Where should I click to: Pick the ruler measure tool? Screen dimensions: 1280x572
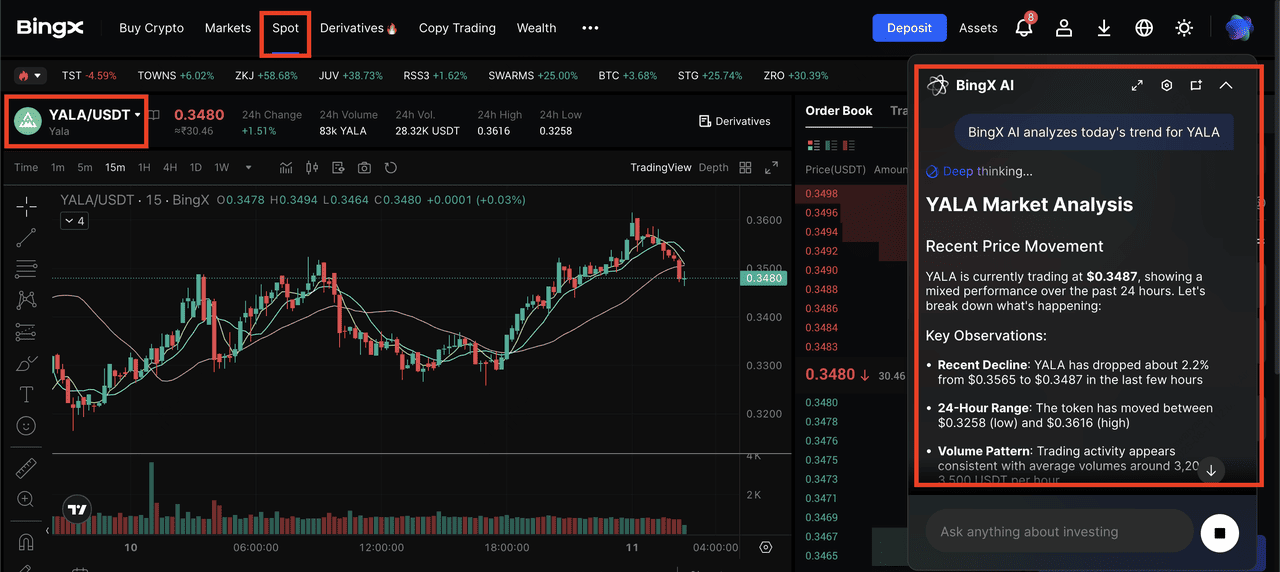pos(27,468)
